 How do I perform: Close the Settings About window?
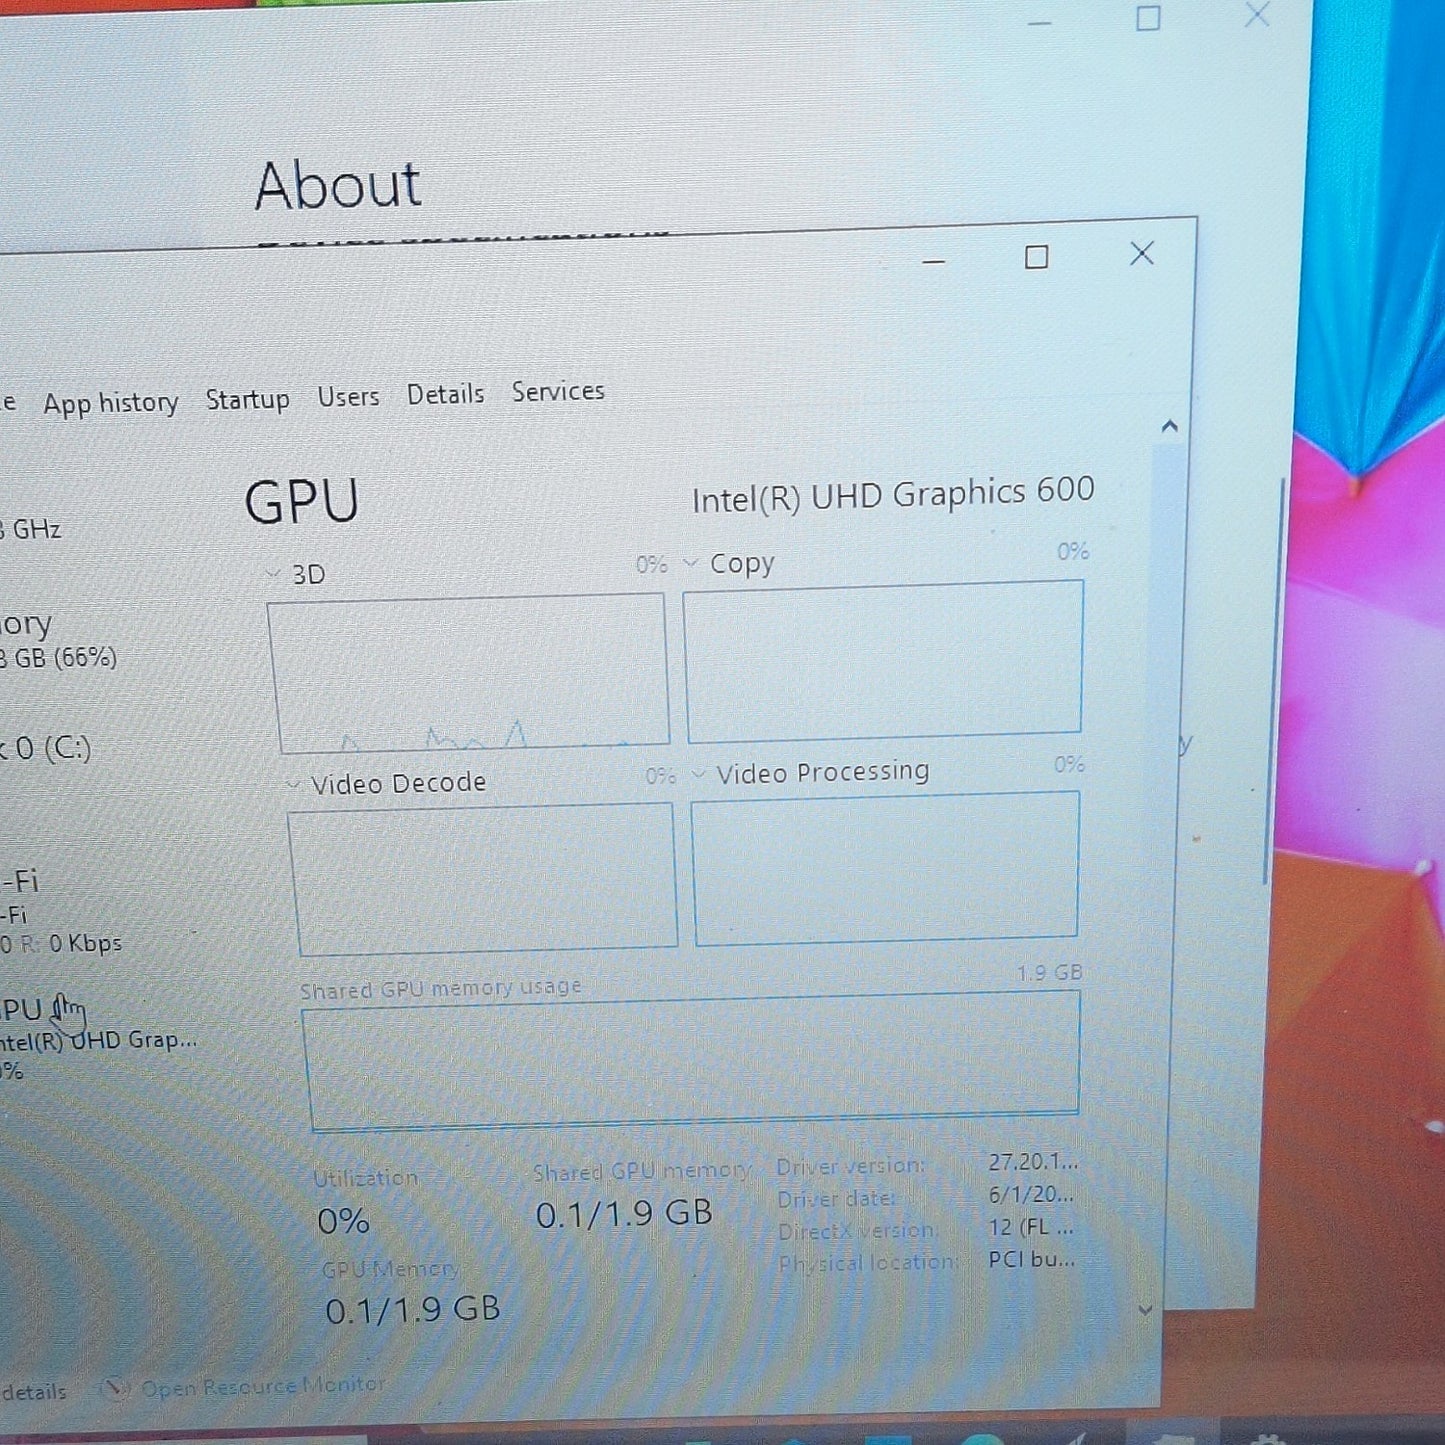tap(1257, 14)
